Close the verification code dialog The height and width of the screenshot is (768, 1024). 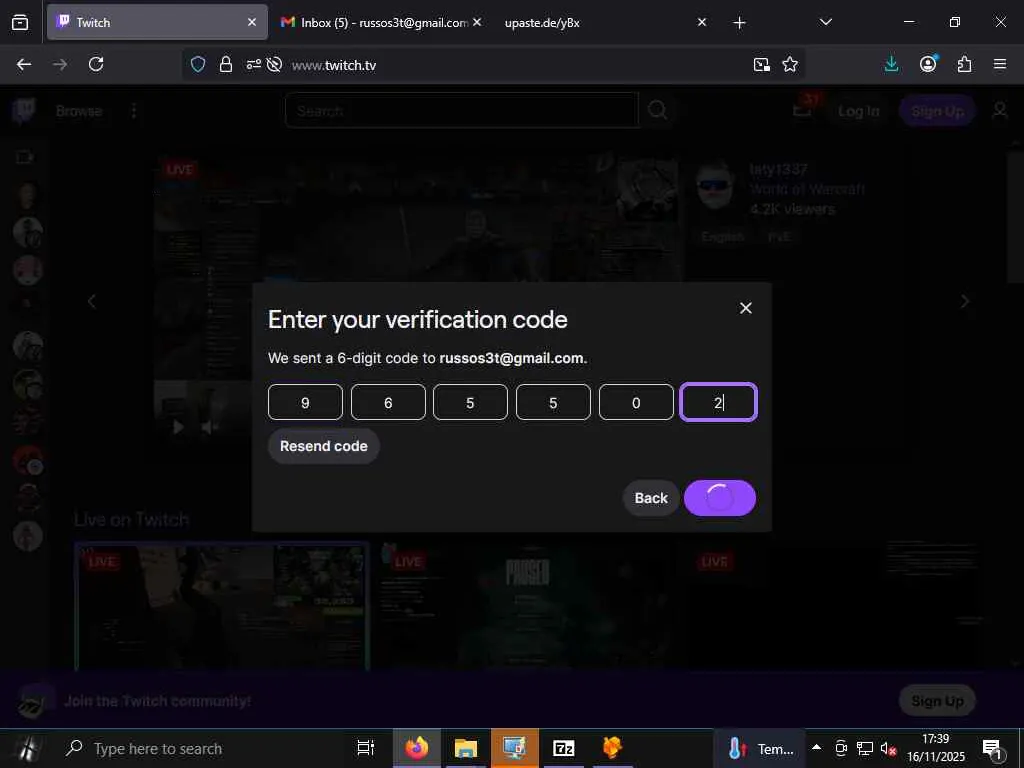(x=745, y=308)
